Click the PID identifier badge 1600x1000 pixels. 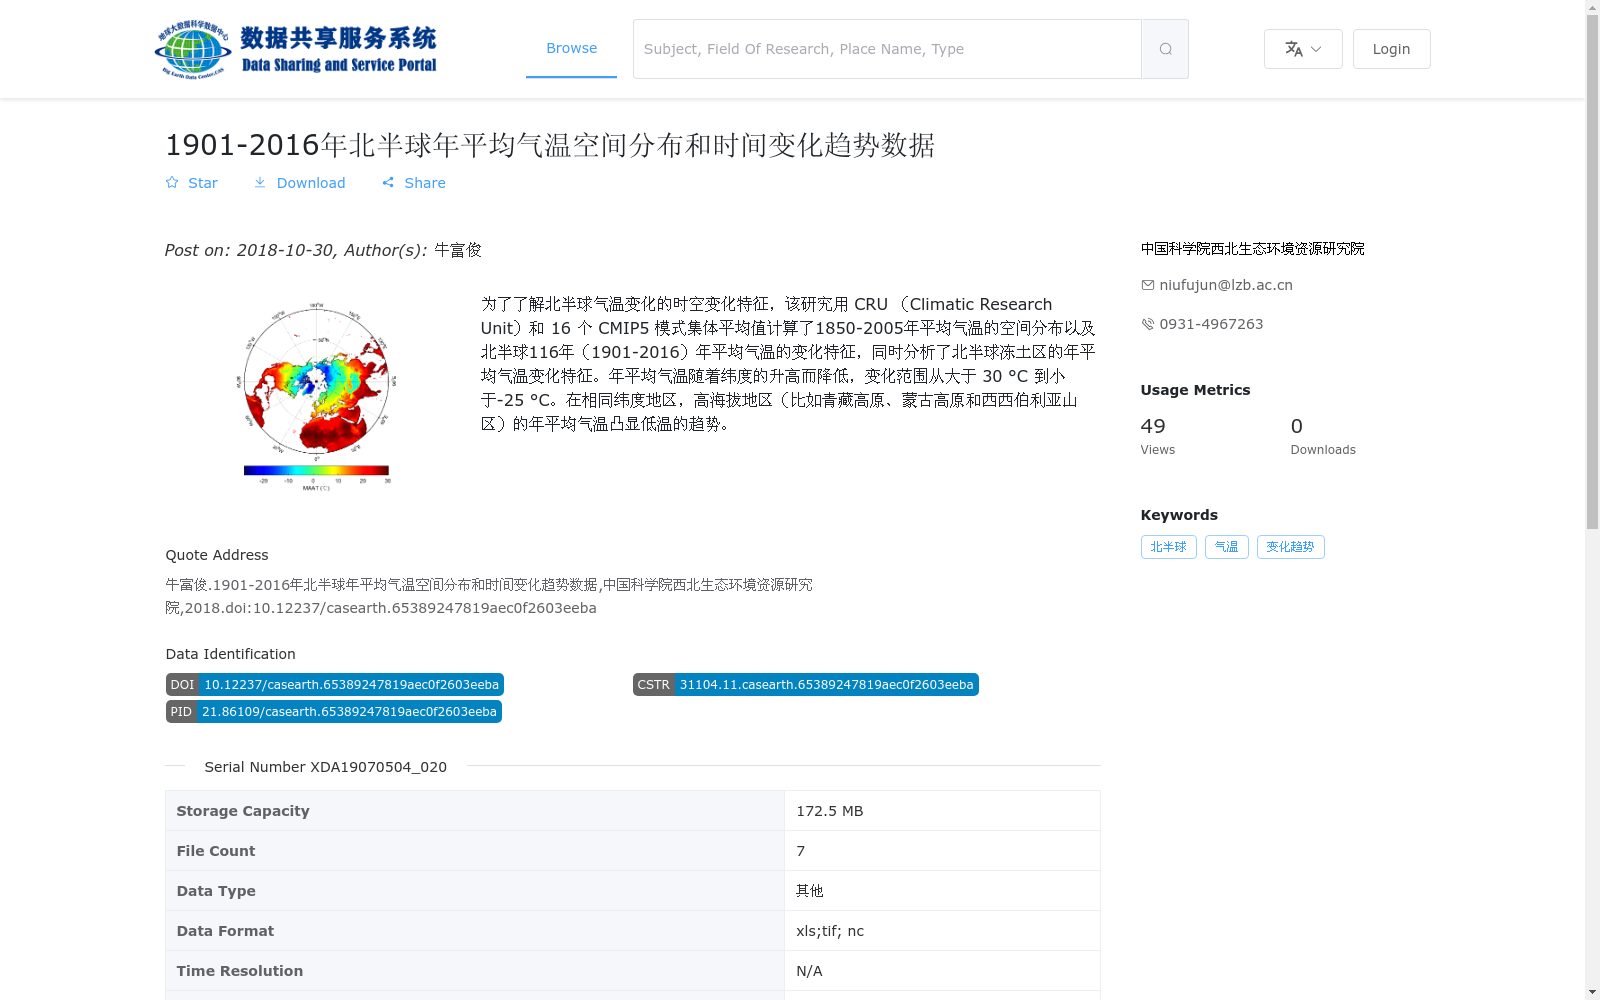333,712
